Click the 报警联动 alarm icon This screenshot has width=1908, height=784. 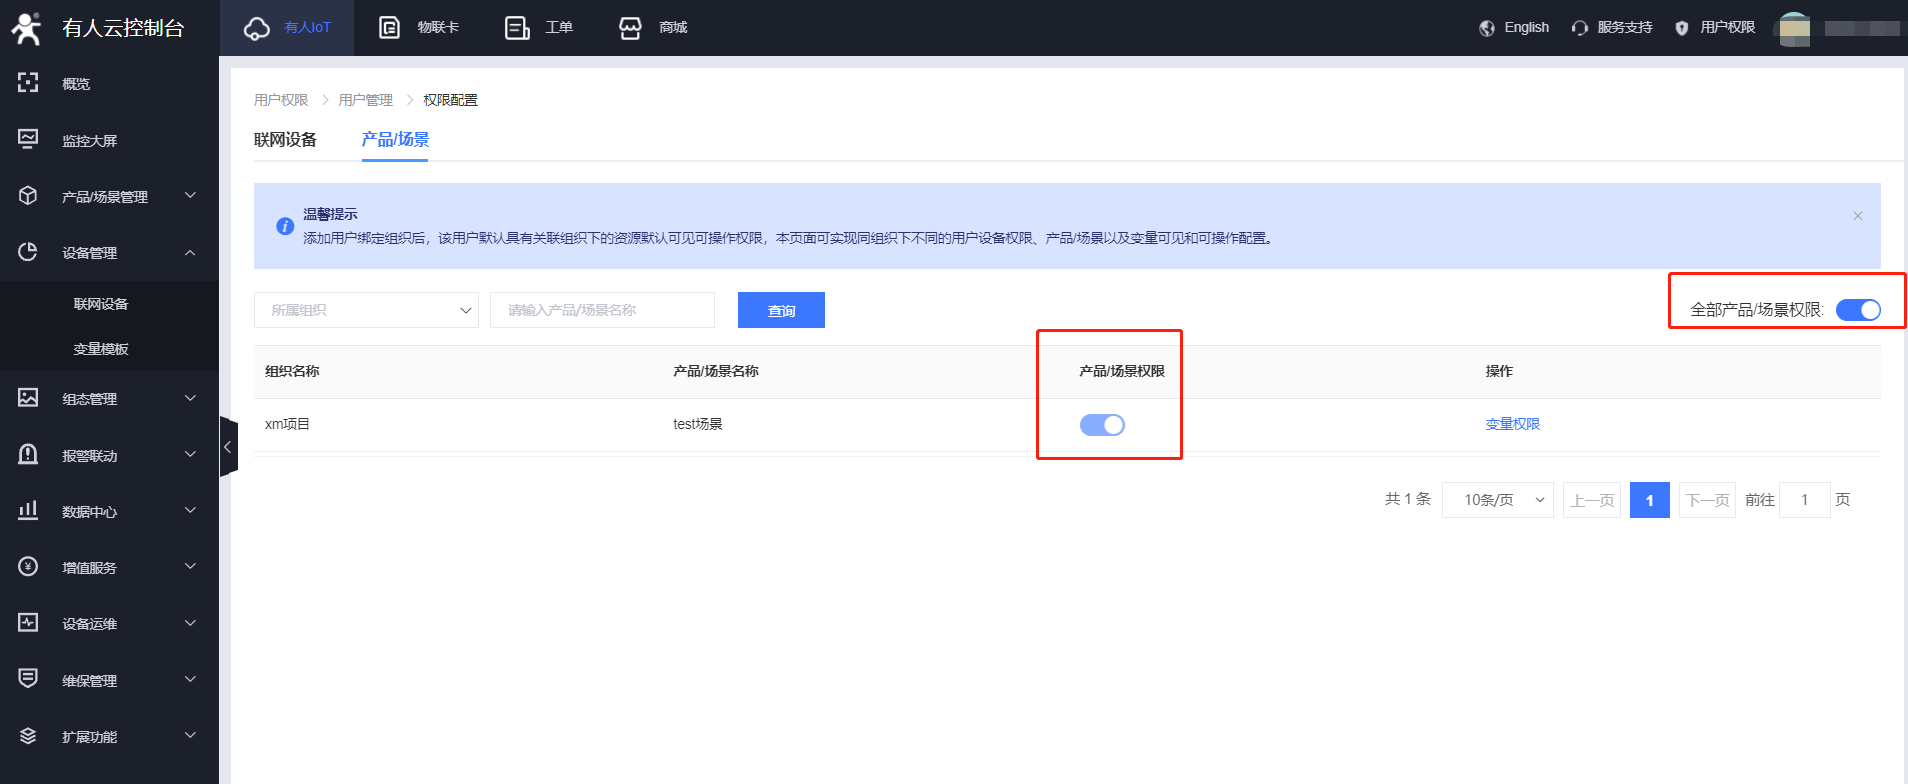[28, 455]
